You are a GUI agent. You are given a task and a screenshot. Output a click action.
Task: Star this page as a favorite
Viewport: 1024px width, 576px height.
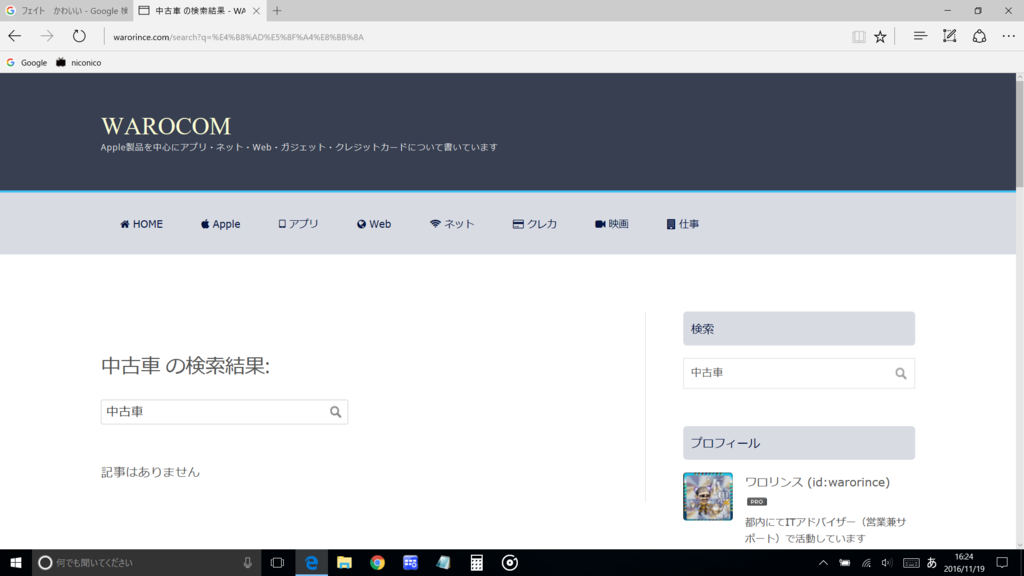click(880, 36)
